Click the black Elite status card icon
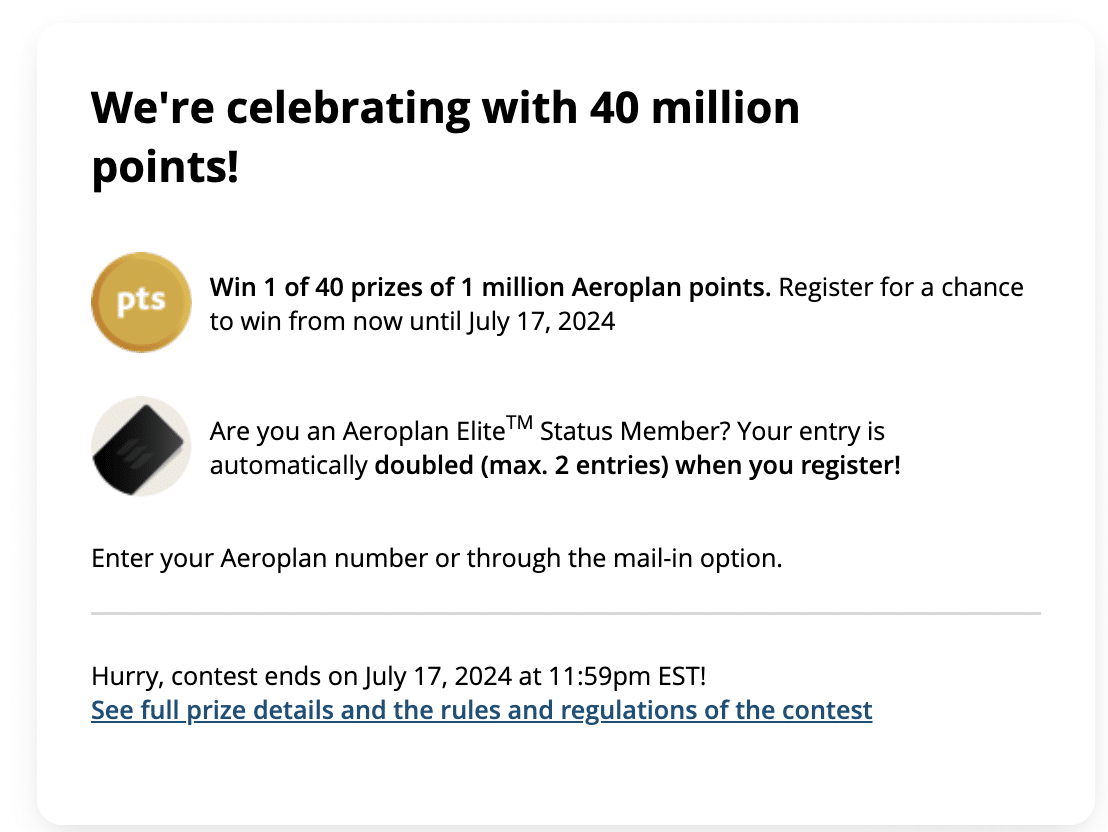Screen dimensions: 1108x832 (x=141, y=446)
